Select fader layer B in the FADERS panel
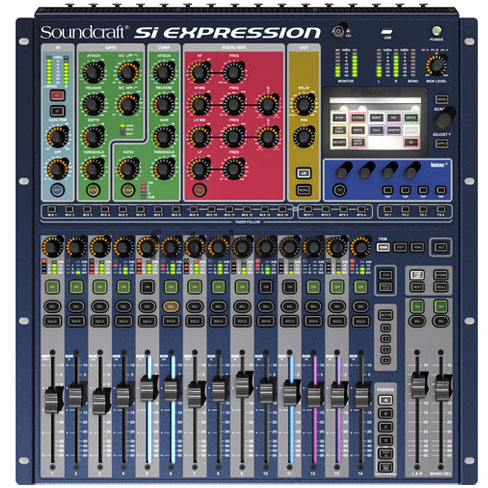Viewport: 488px width, 488px height. (385, 414)
